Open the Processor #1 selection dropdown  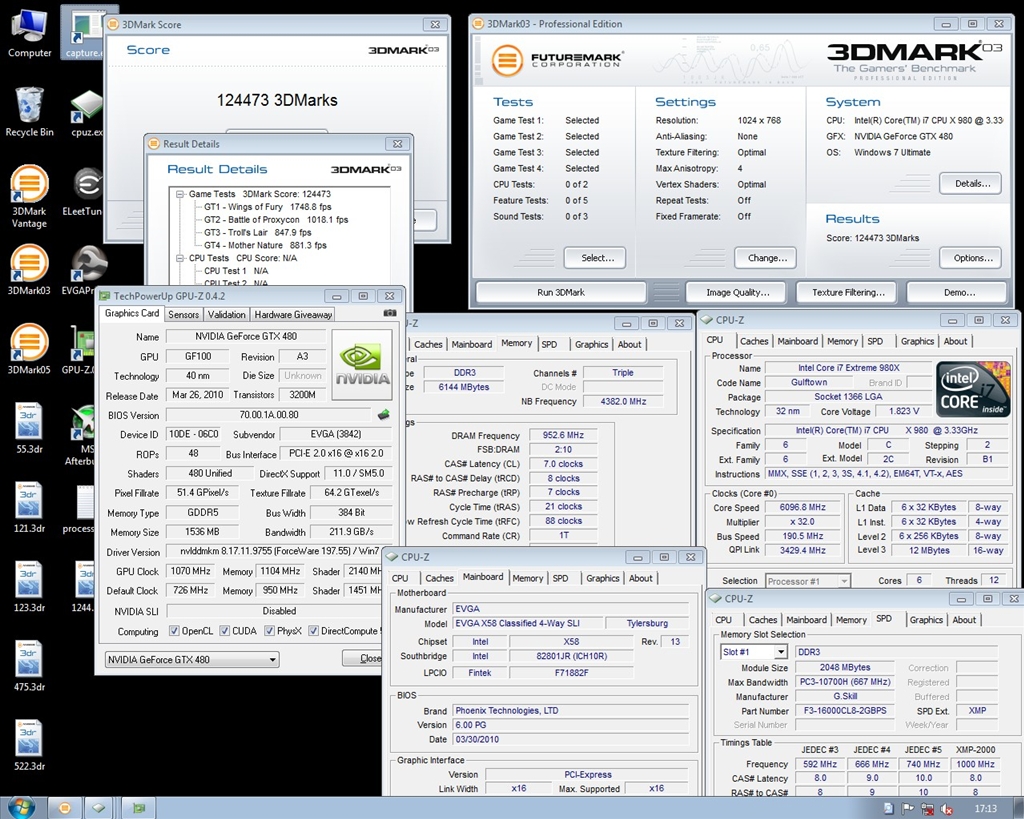(x=808, y=581)
